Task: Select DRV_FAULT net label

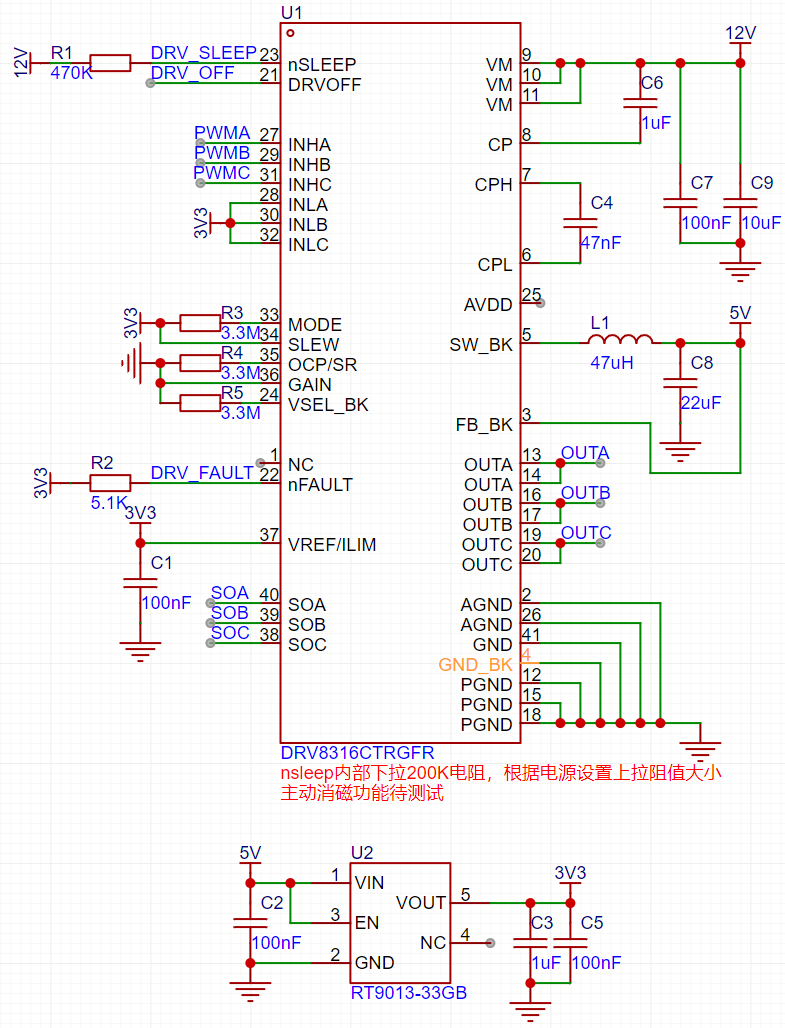Action: pyautogui.click(x=202, y=473)
